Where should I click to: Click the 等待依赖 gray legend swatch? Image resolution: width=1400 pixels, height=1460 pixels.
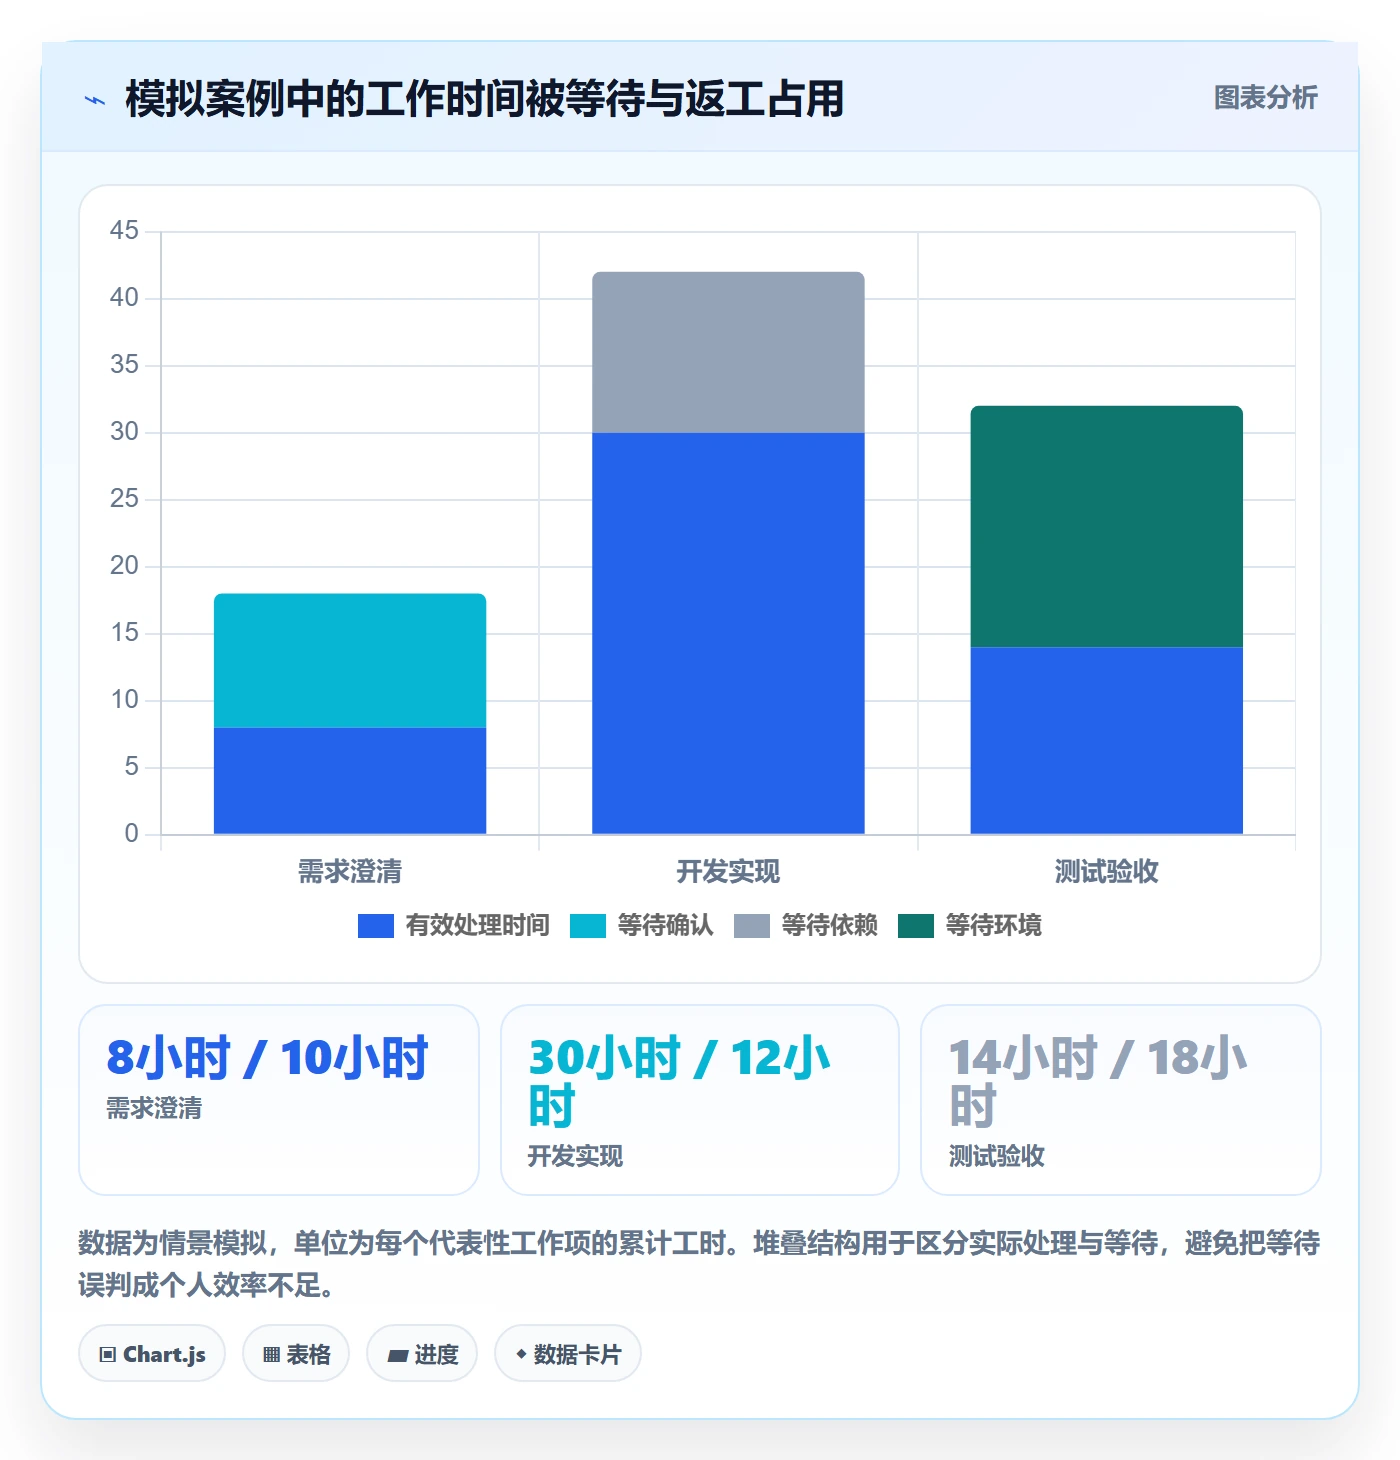pos(752,926)
